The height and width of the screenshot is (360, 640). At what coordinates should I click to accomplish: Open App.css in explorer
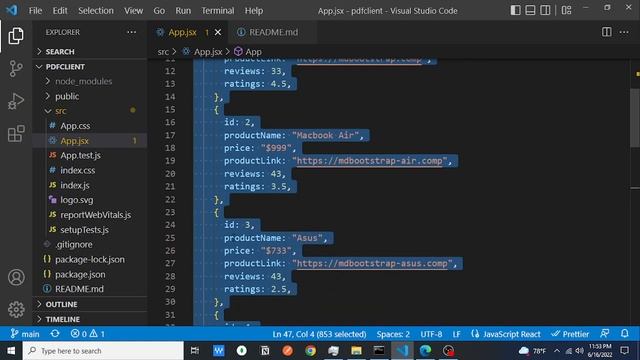(x=90, y=126)
